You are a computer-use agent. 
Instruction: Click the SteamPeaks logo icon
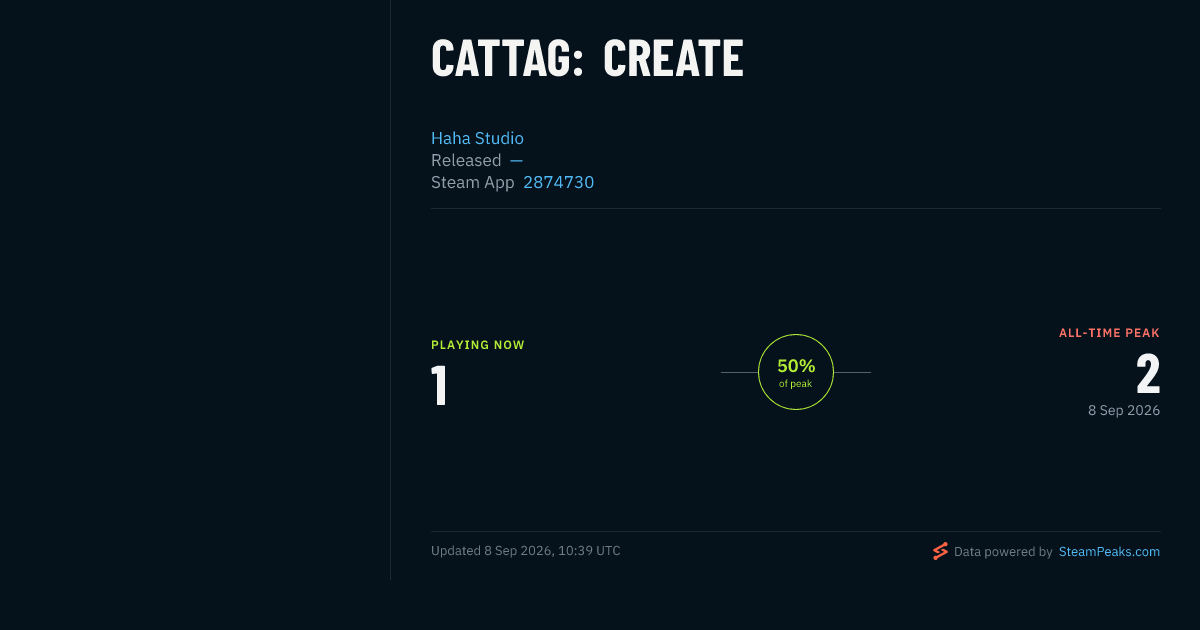click(x=940, y=551)
